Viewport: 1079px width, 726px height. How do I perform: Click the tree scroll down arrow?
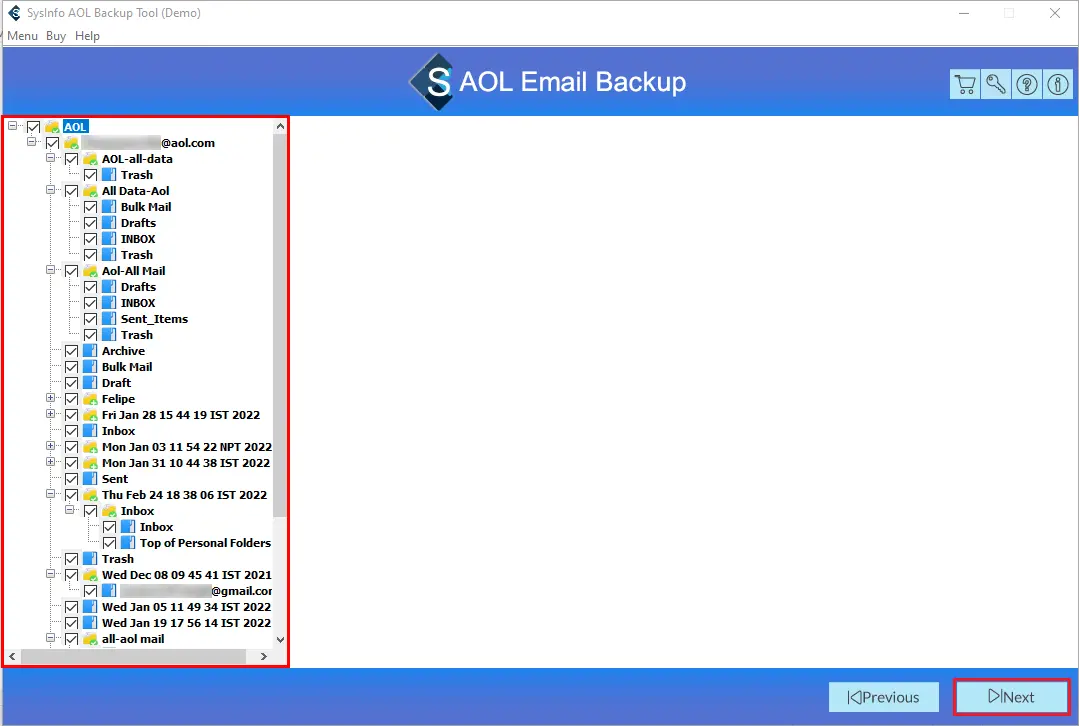point(280,639)
